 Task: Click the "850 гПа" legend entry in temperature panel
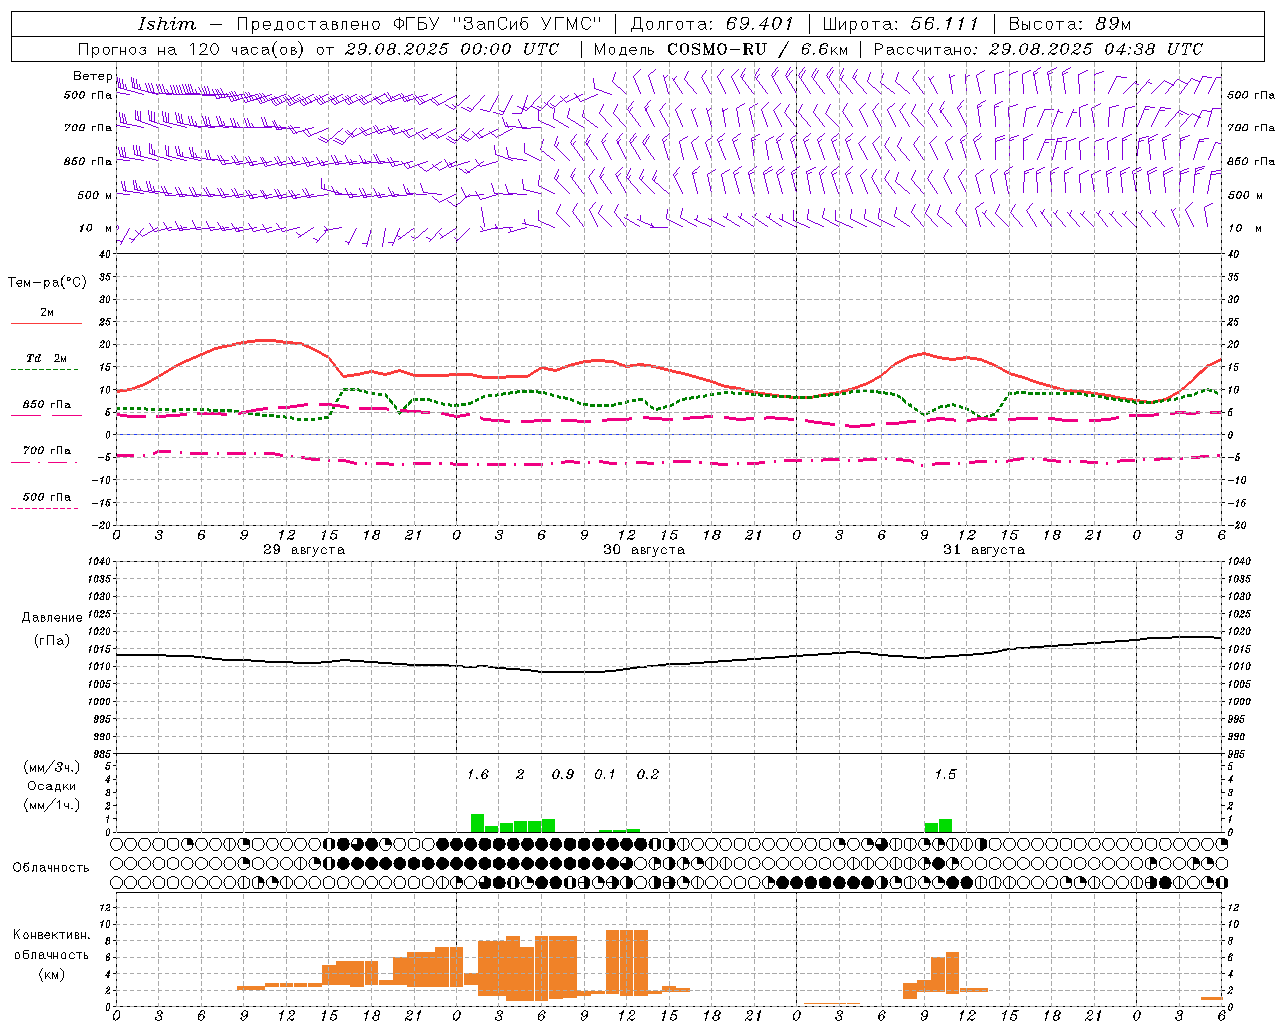pos(47,405)
